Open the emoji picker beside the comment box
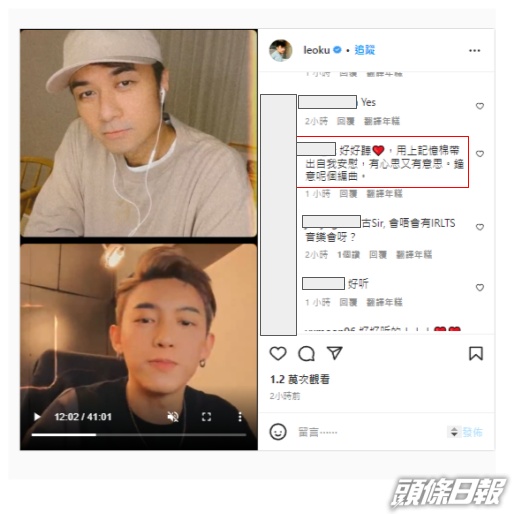Viewport: 512px width, 514px height. pyautogui.click(x=278, y=432)
